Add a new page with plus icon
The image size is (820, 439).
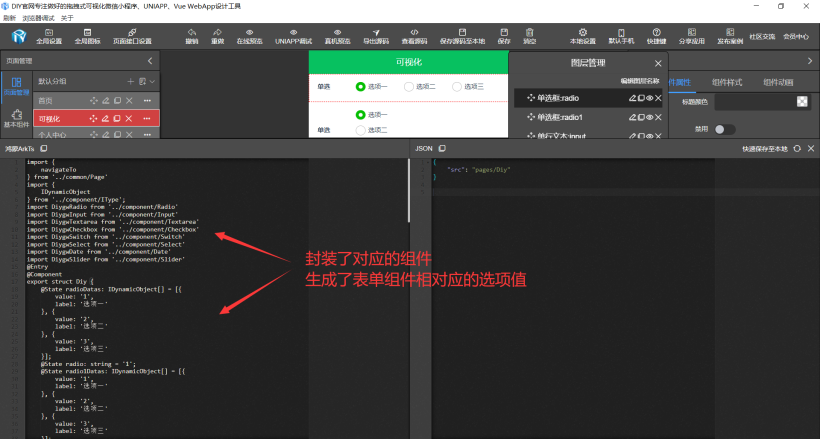130,81
